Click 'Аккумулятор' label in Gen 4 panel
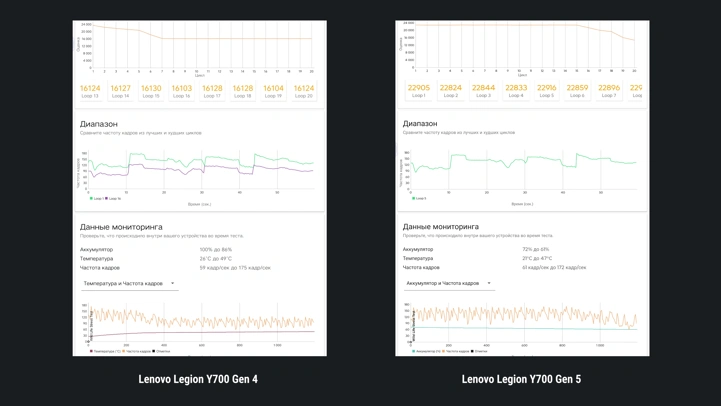Screen dimensions: 721x406 tap(96, 250)
